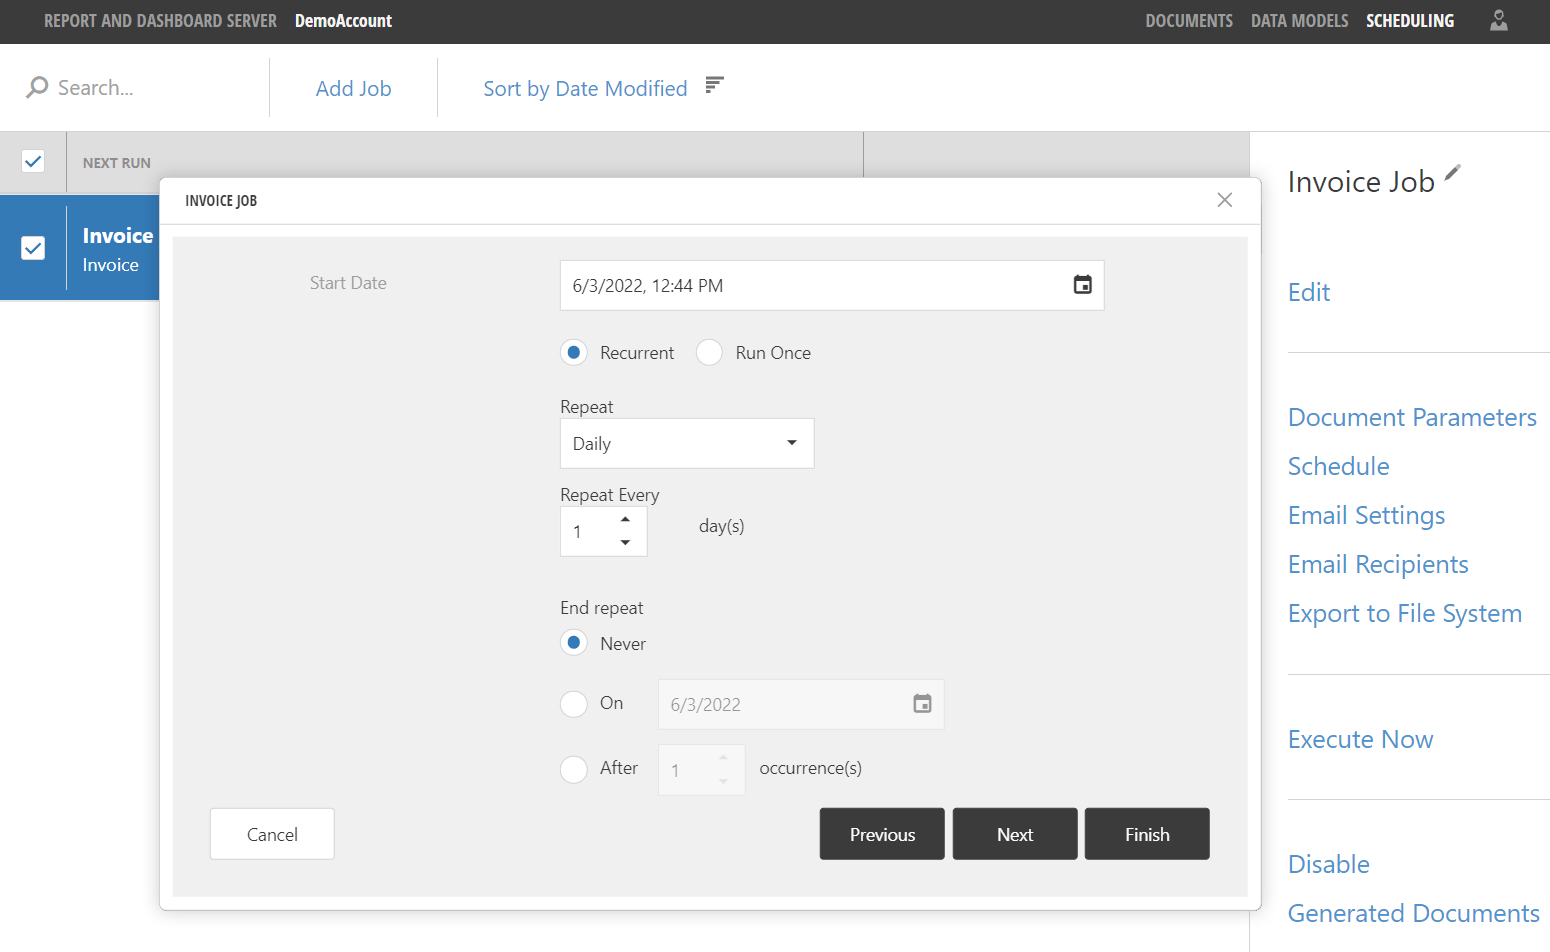Click the pencil icon next to Invoice Job

tap(1453, 172)
